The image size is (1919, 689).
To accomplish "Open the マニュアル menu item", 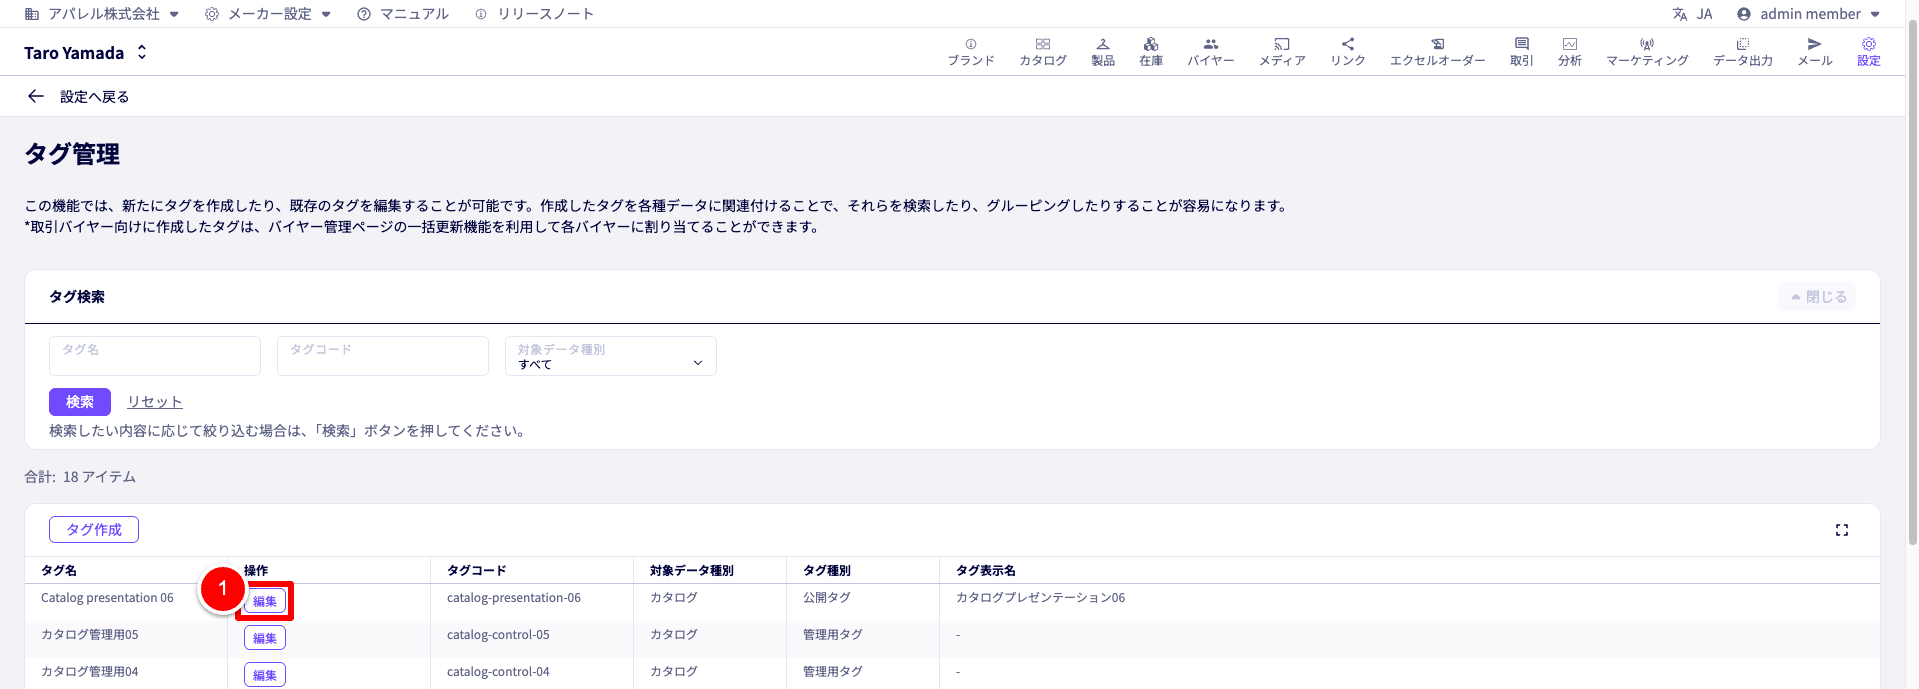I will pos(403,14).
